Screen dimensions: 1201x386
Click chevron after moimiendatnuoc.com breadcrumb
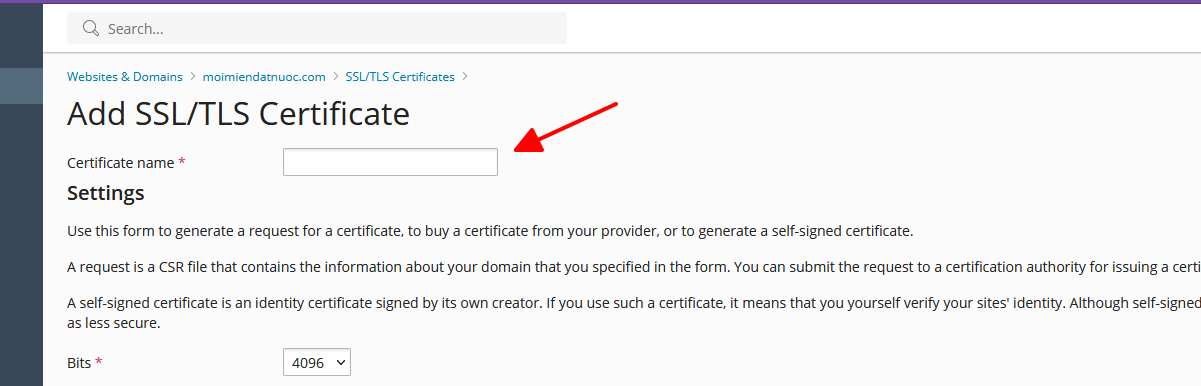click(335, 76)
